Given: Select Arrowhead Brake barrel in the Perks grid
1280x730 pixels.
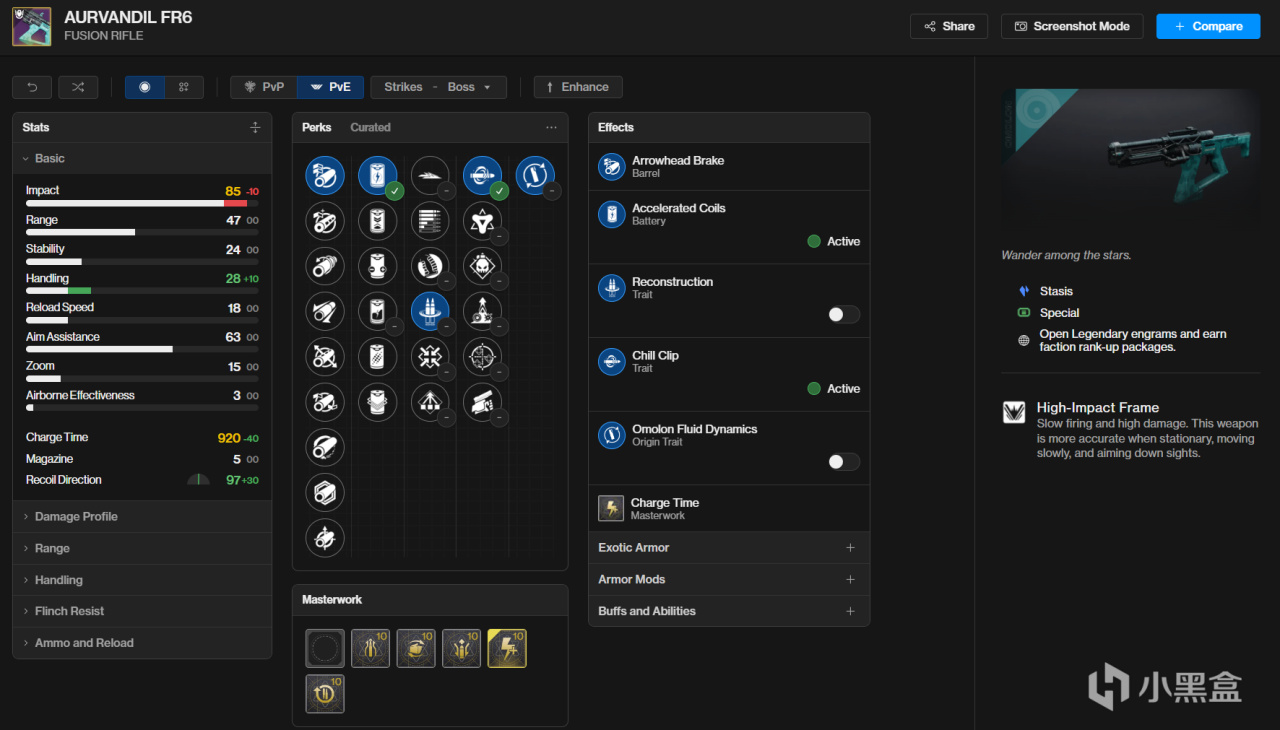Looking at the screenshot, I should 325,176.
